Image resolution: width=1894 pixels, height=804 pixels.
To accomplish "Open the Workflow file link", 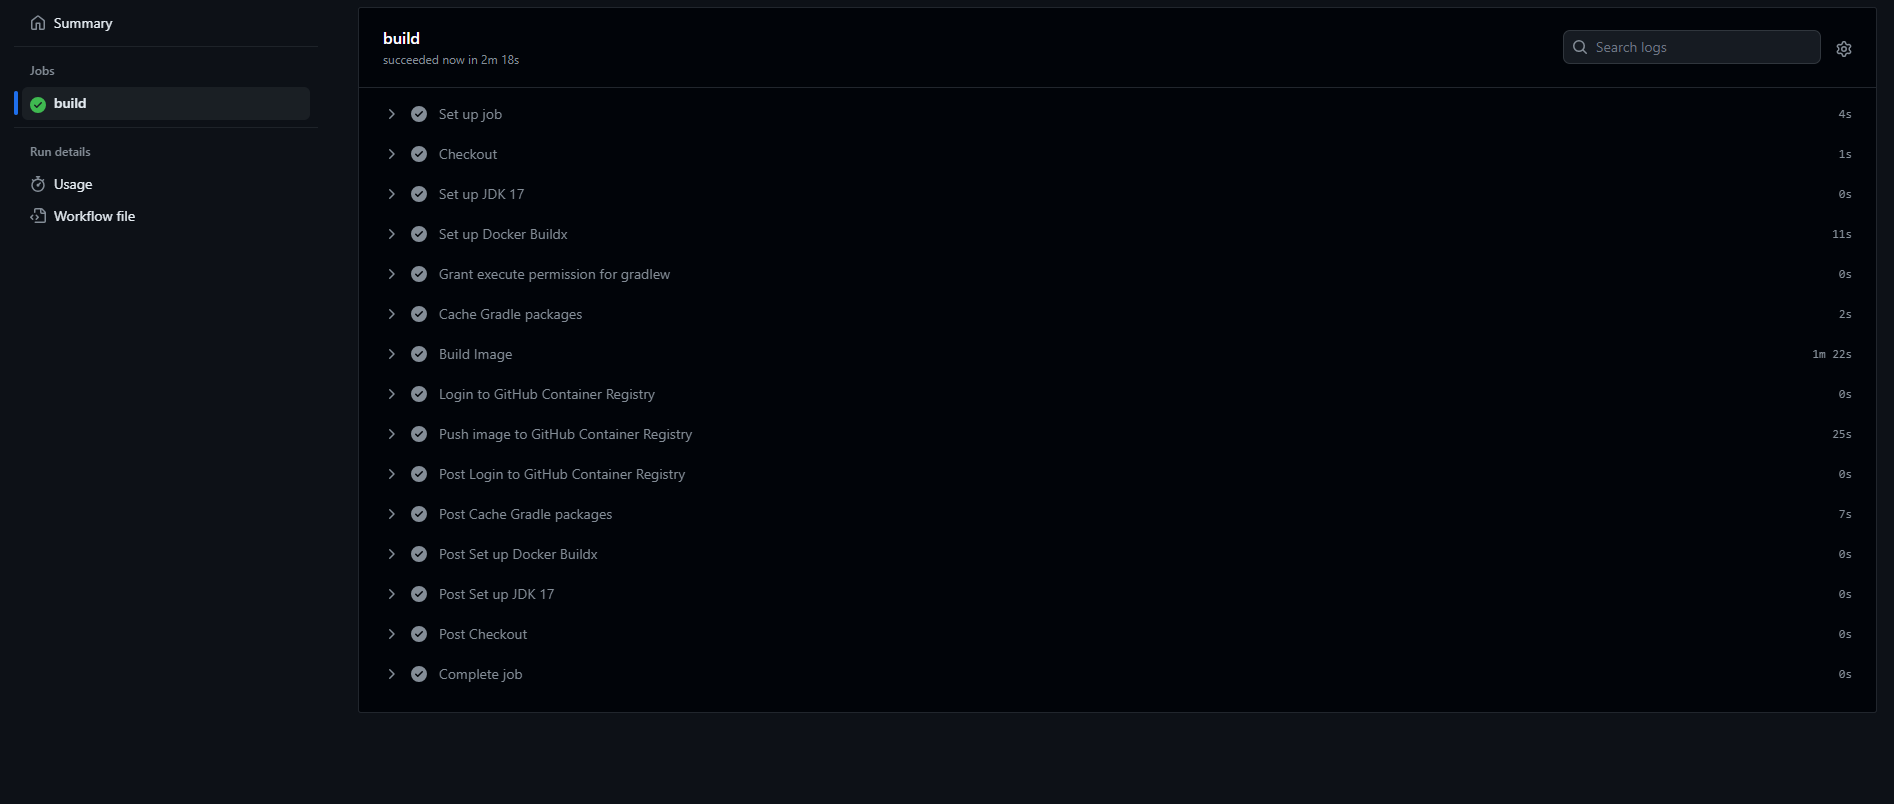I will pyautogui.click(x=94, y=216).
